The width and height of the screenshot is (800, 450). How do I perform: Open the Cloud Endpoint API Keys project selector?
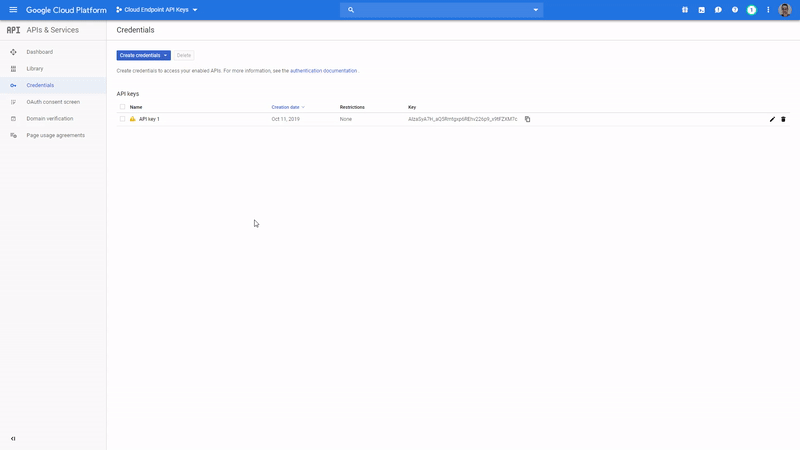click(157, 10)
